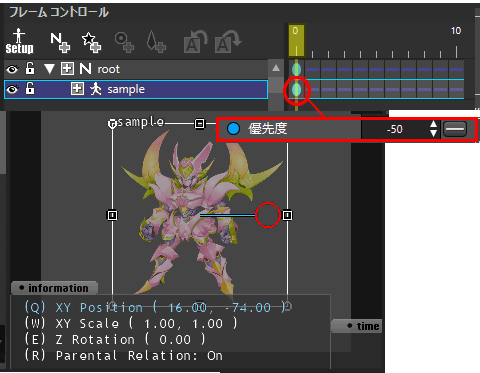Viewport: 480px width, 373px height.
Task: Click the running figure icon on sample
Action: click(x=96, y=89)
